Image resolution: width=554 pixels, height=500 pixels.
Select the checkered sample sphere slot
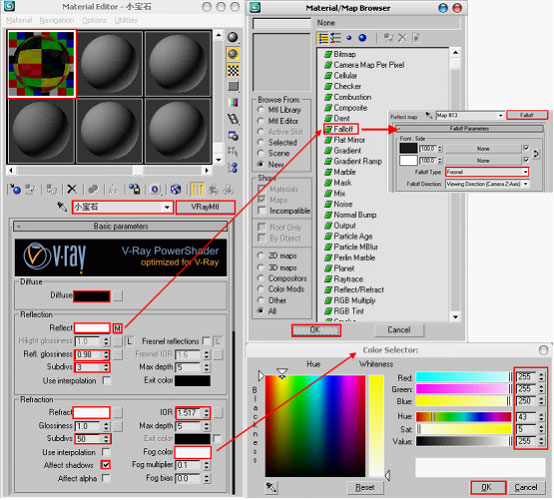click(x=41, y=64)
